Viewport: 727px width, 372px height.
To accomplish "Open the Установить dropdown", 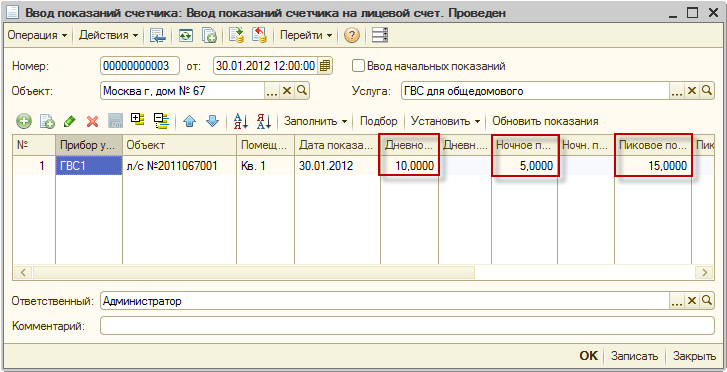I will [x=446, y=122].
